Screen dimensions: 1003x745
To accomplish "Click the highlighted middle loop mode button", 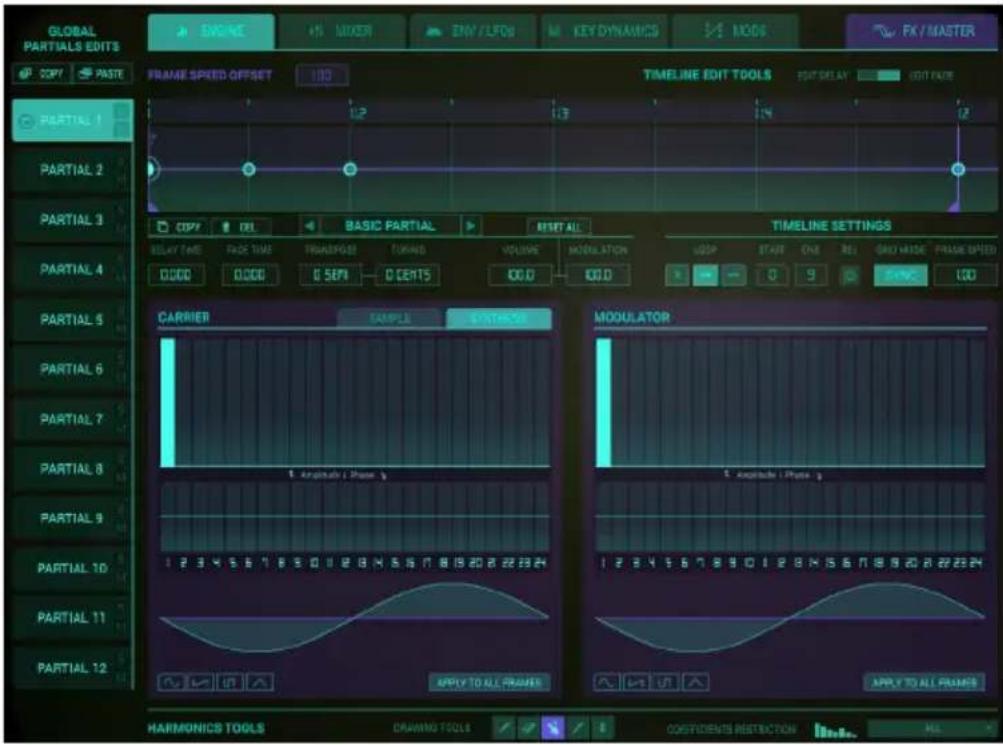I will [x=706, y=275].
